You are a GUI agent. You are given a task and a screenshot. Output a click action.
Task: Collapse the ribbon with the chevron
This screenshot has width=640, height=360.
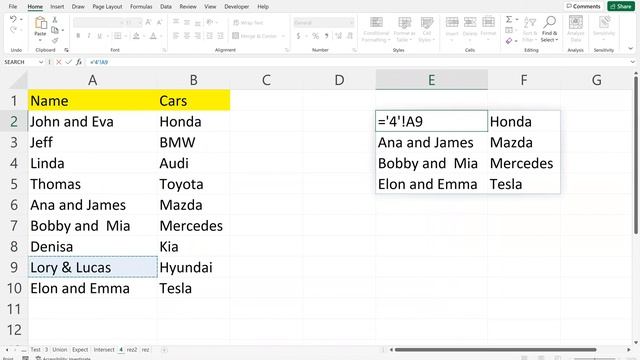tap(631, 49)
